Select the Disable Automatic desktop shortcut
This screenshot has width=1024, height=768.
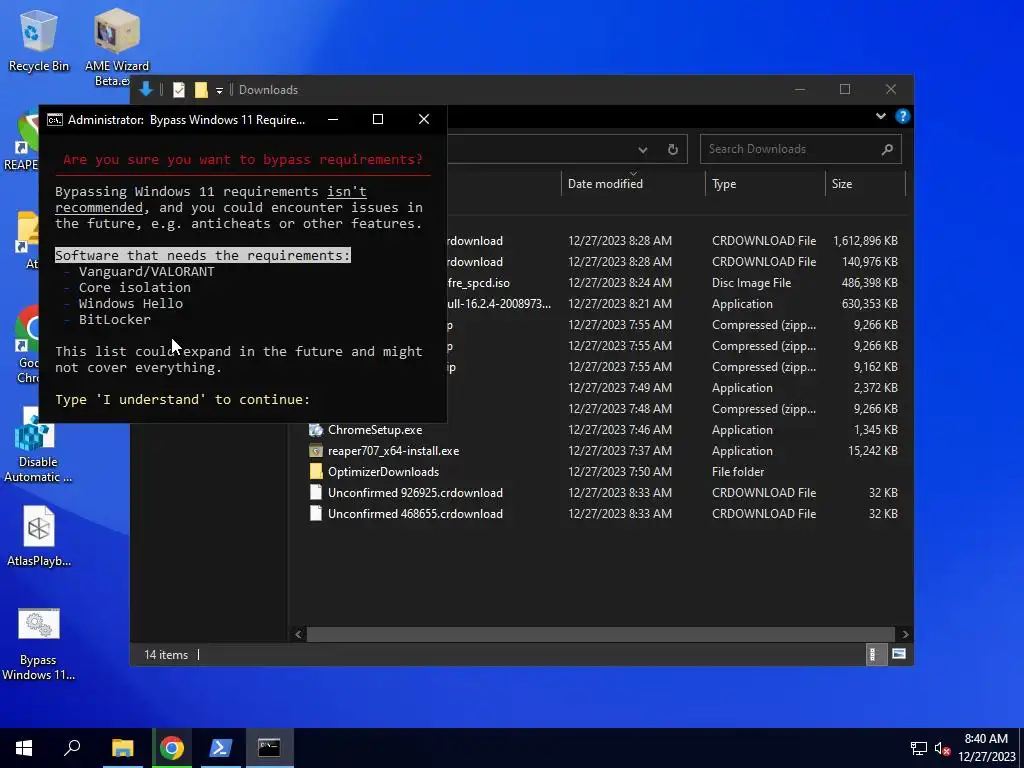click(x=37, y=446)
